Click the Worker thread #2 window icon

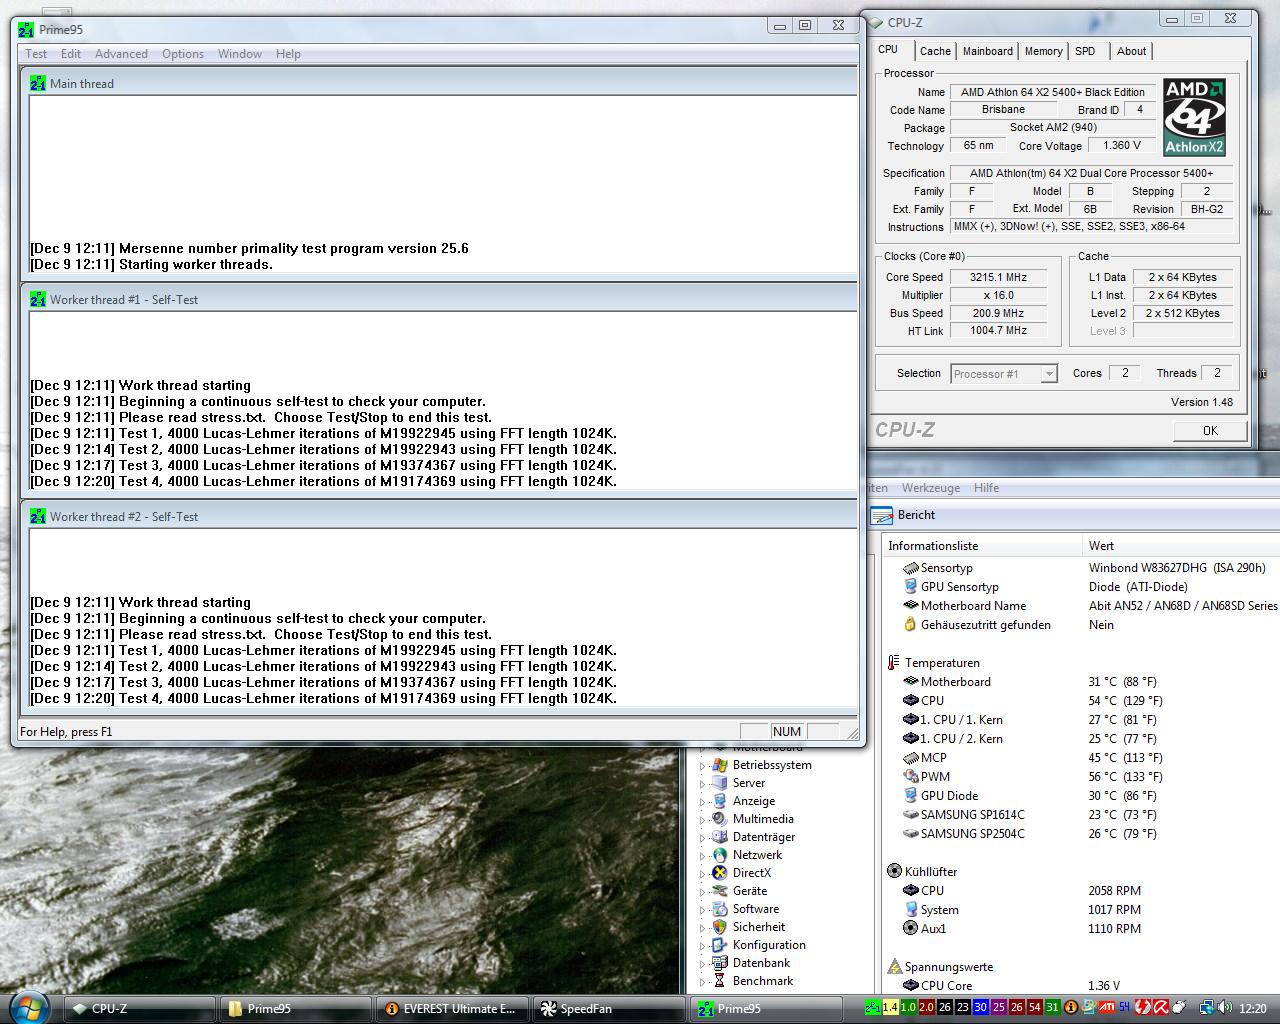click(38, 517)
